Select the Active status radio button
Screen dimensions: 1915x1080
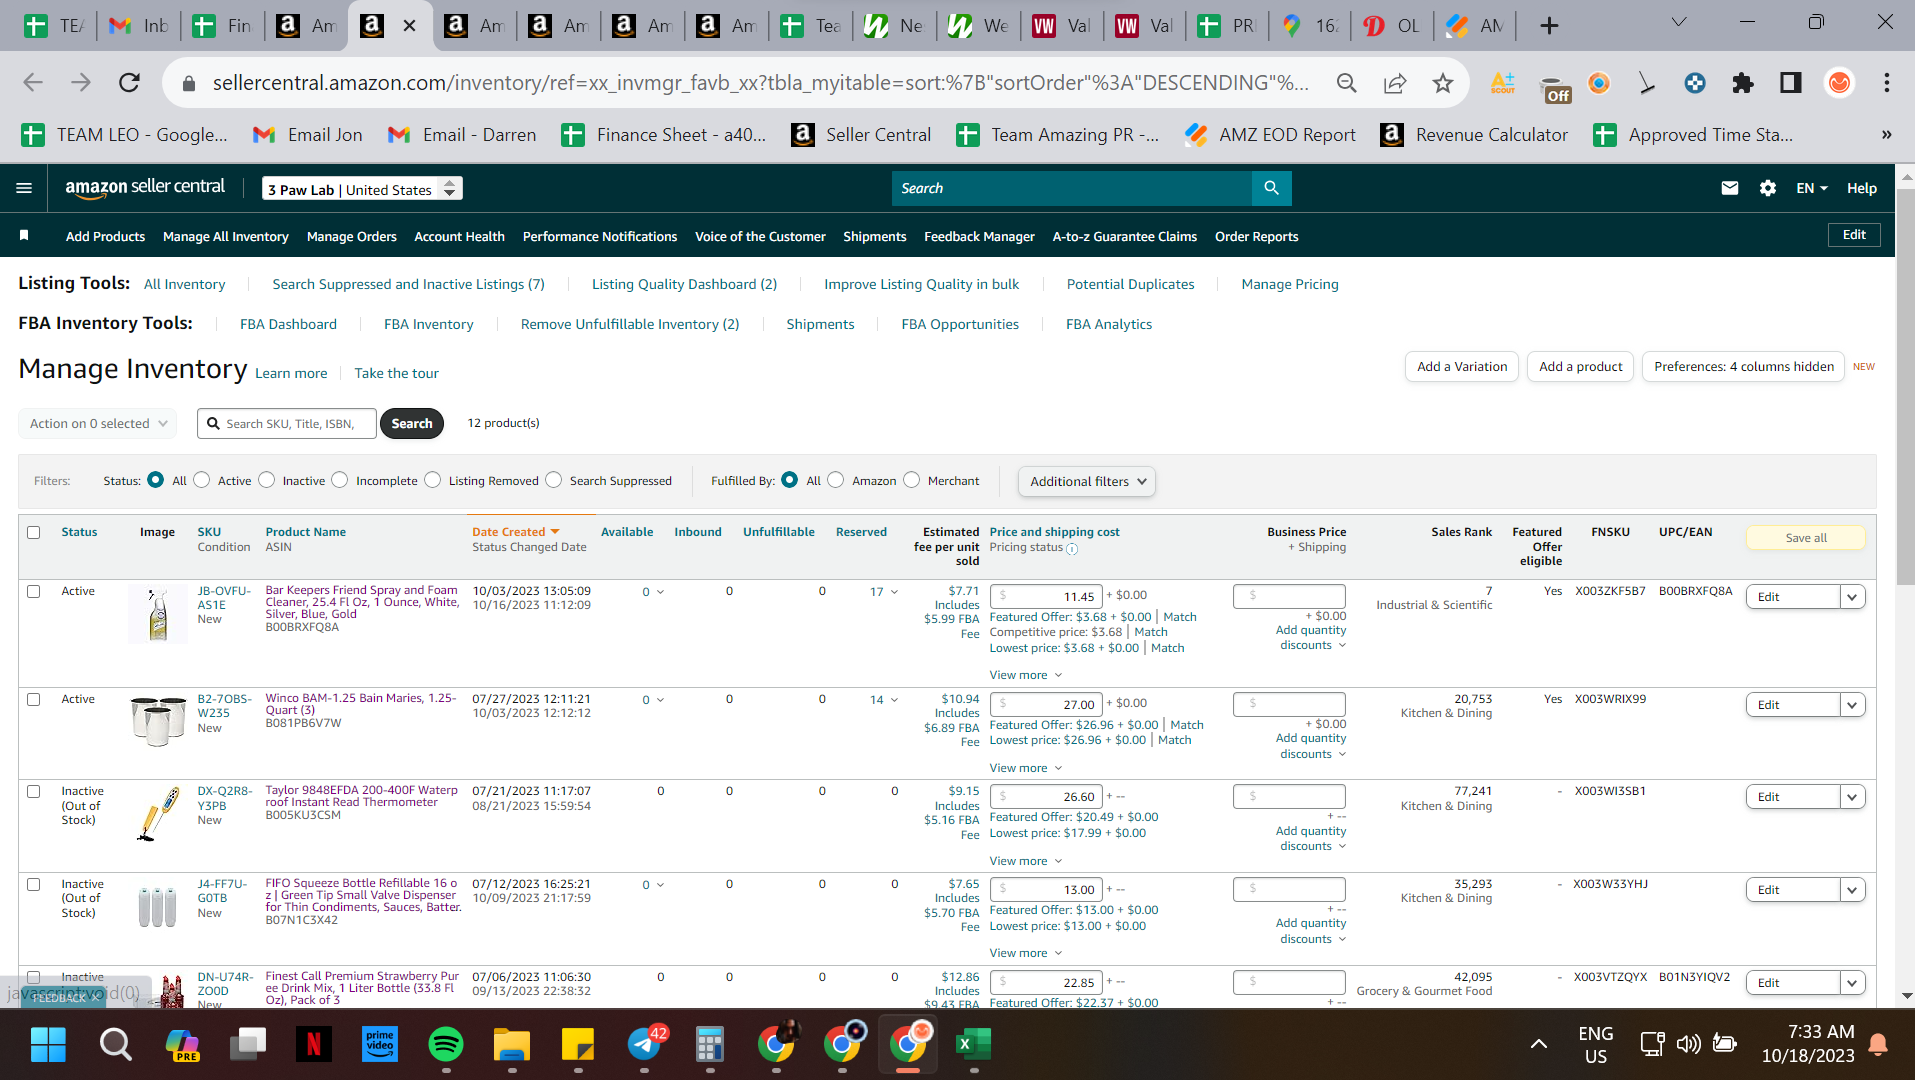pos(202,480)
